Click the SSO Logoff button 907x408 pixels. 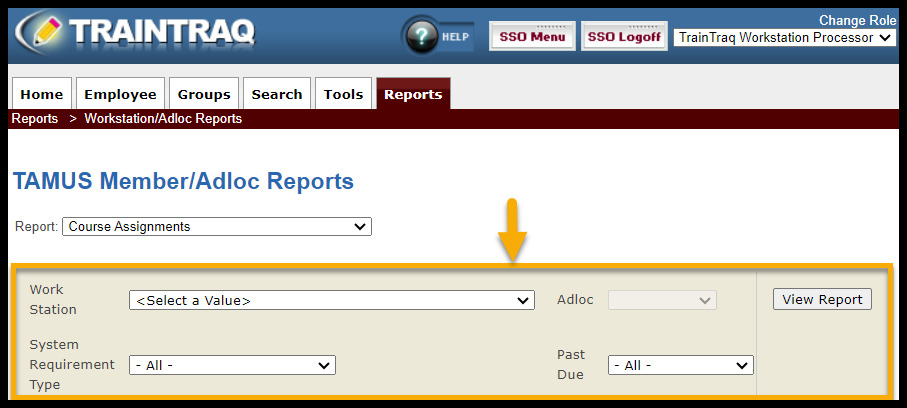(623, 37)
